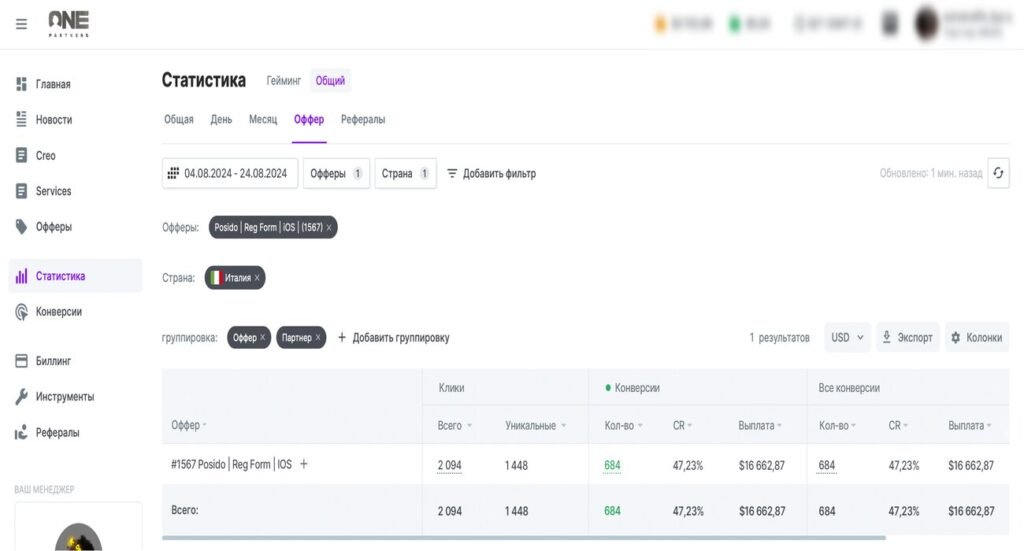Open Биллинг sidebar item
The image size is (1024, 551).
pos(53,361)
